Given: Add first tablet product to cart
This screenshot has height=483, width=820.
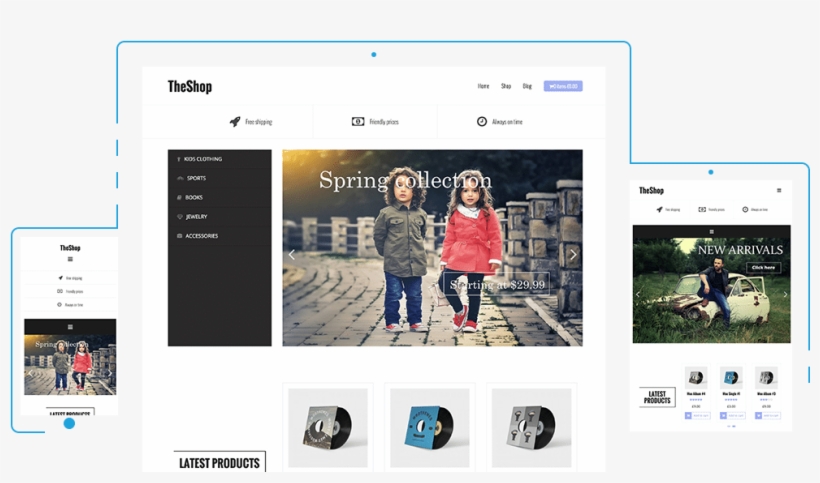Looking at the screenshot, I should tap(697, 416).
